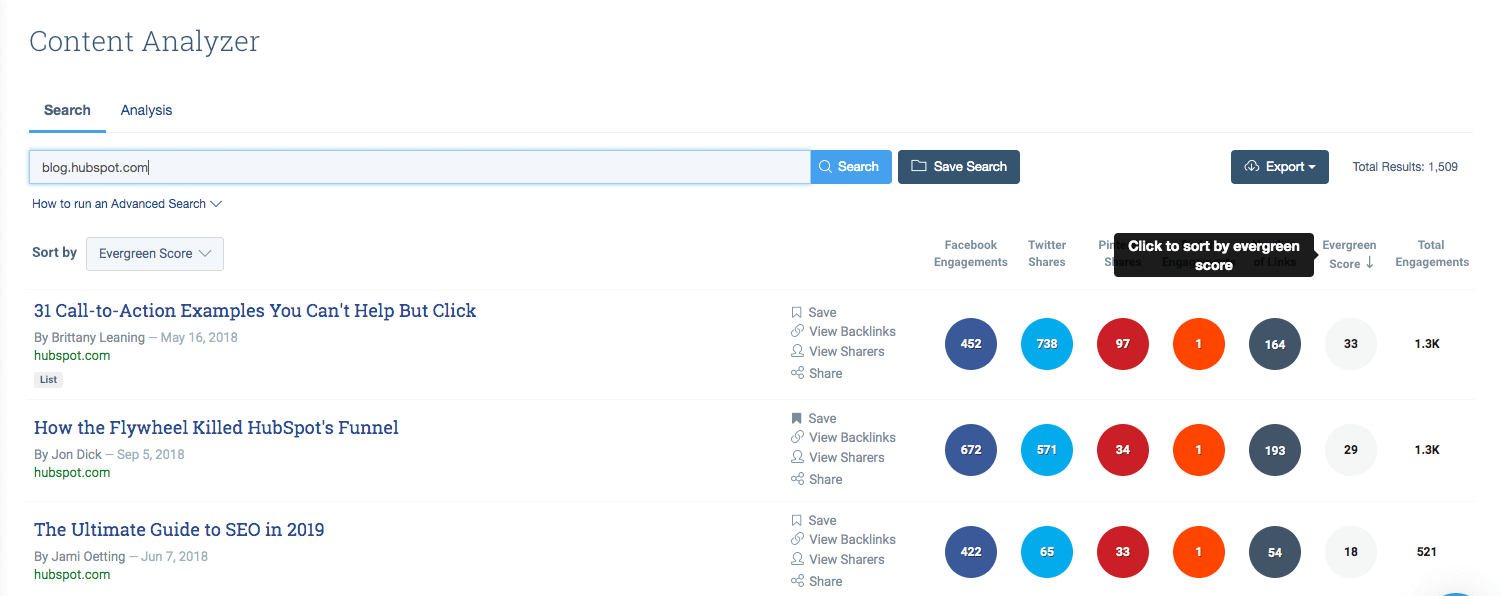Click Facebook engagements circle 452
The width and height of the screenshot is (1504, 596).
point(971,344)
